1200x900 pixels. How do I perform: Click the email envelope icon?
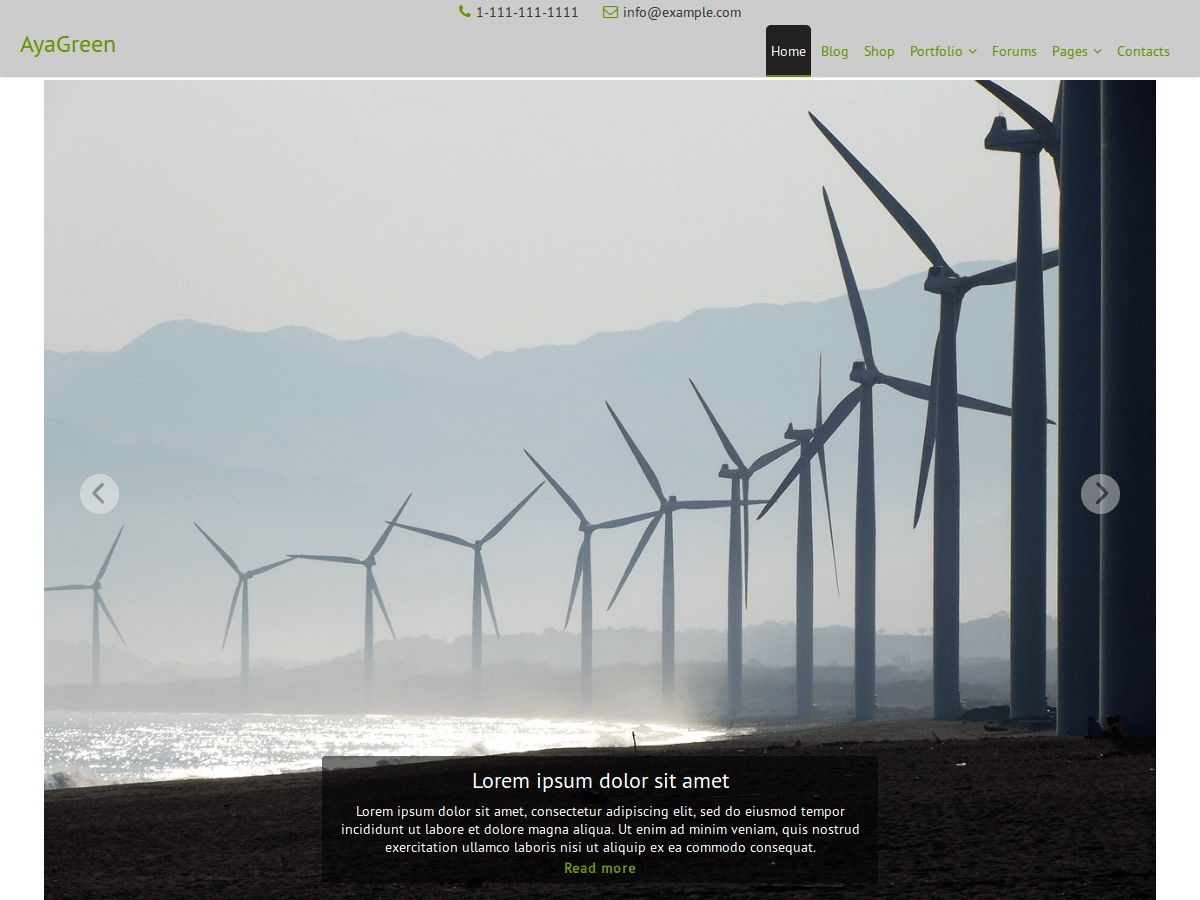[x=610, y=12]
